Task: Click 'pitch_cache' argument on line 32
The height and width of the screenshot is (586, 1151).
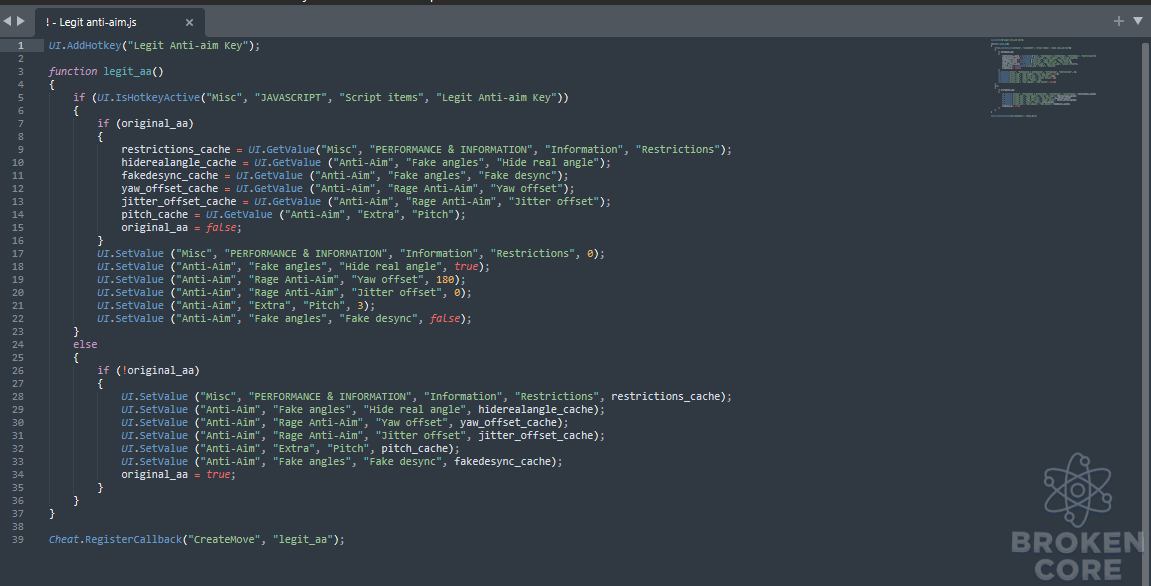Action: click(x=414, y=449)
